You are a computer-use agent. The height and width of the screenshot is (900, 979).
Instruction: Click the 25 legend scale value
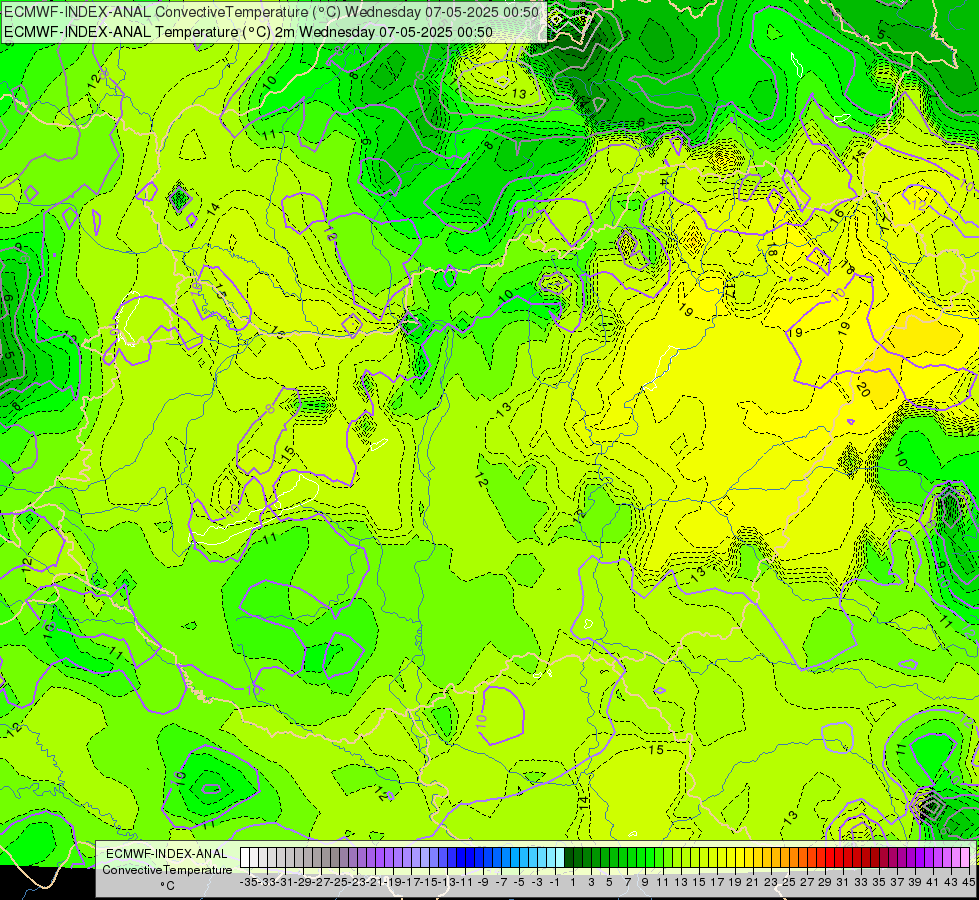(x=789, y=883)
